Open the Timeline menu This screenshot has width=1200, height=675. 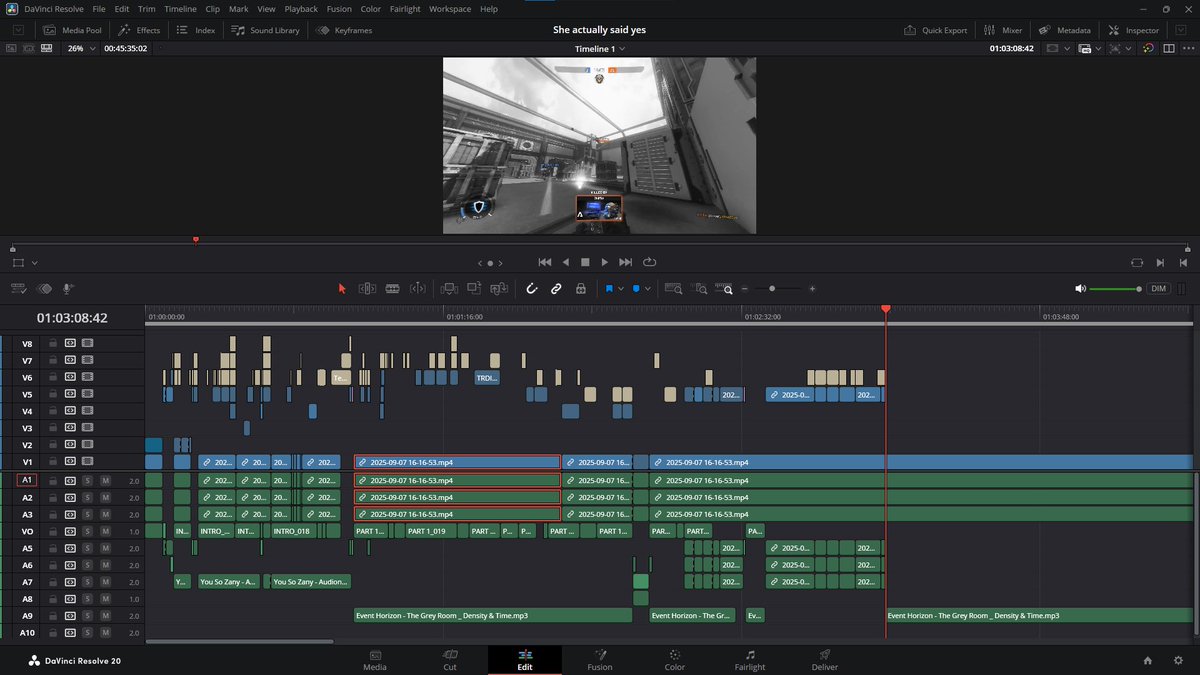pos(180,9)
